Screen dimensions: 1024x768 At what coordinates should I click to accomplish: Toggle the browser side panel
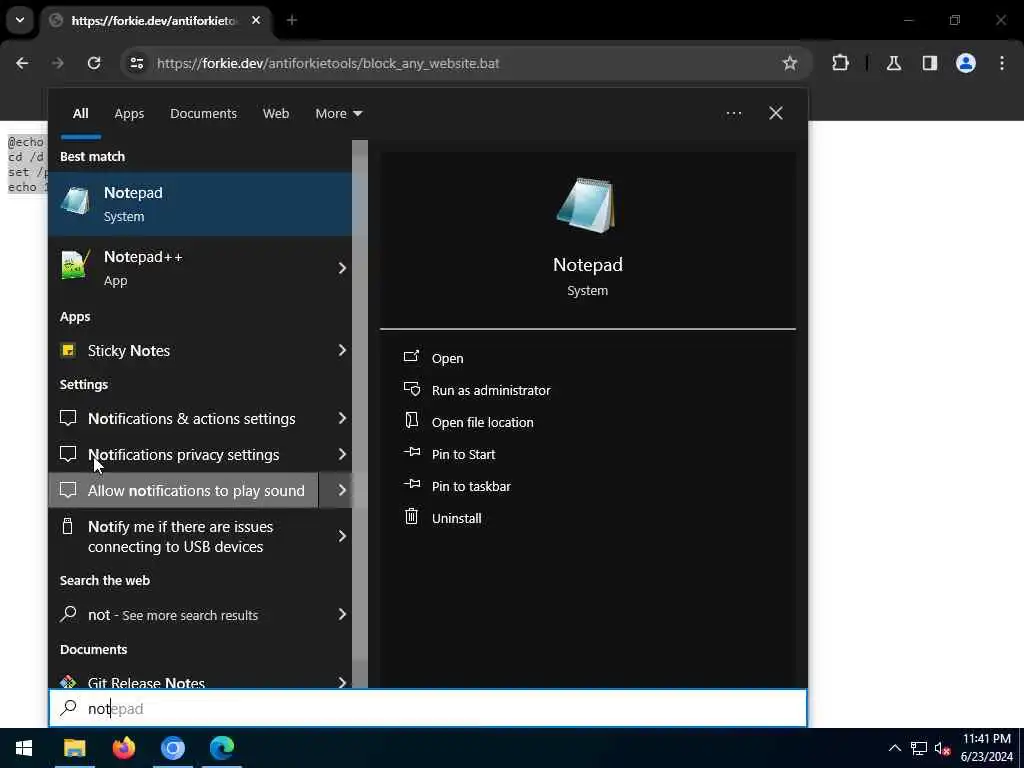tap(930, 63)
